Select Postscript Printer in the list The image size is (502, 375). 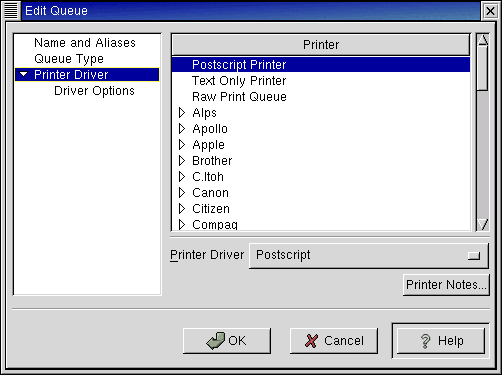321,65
